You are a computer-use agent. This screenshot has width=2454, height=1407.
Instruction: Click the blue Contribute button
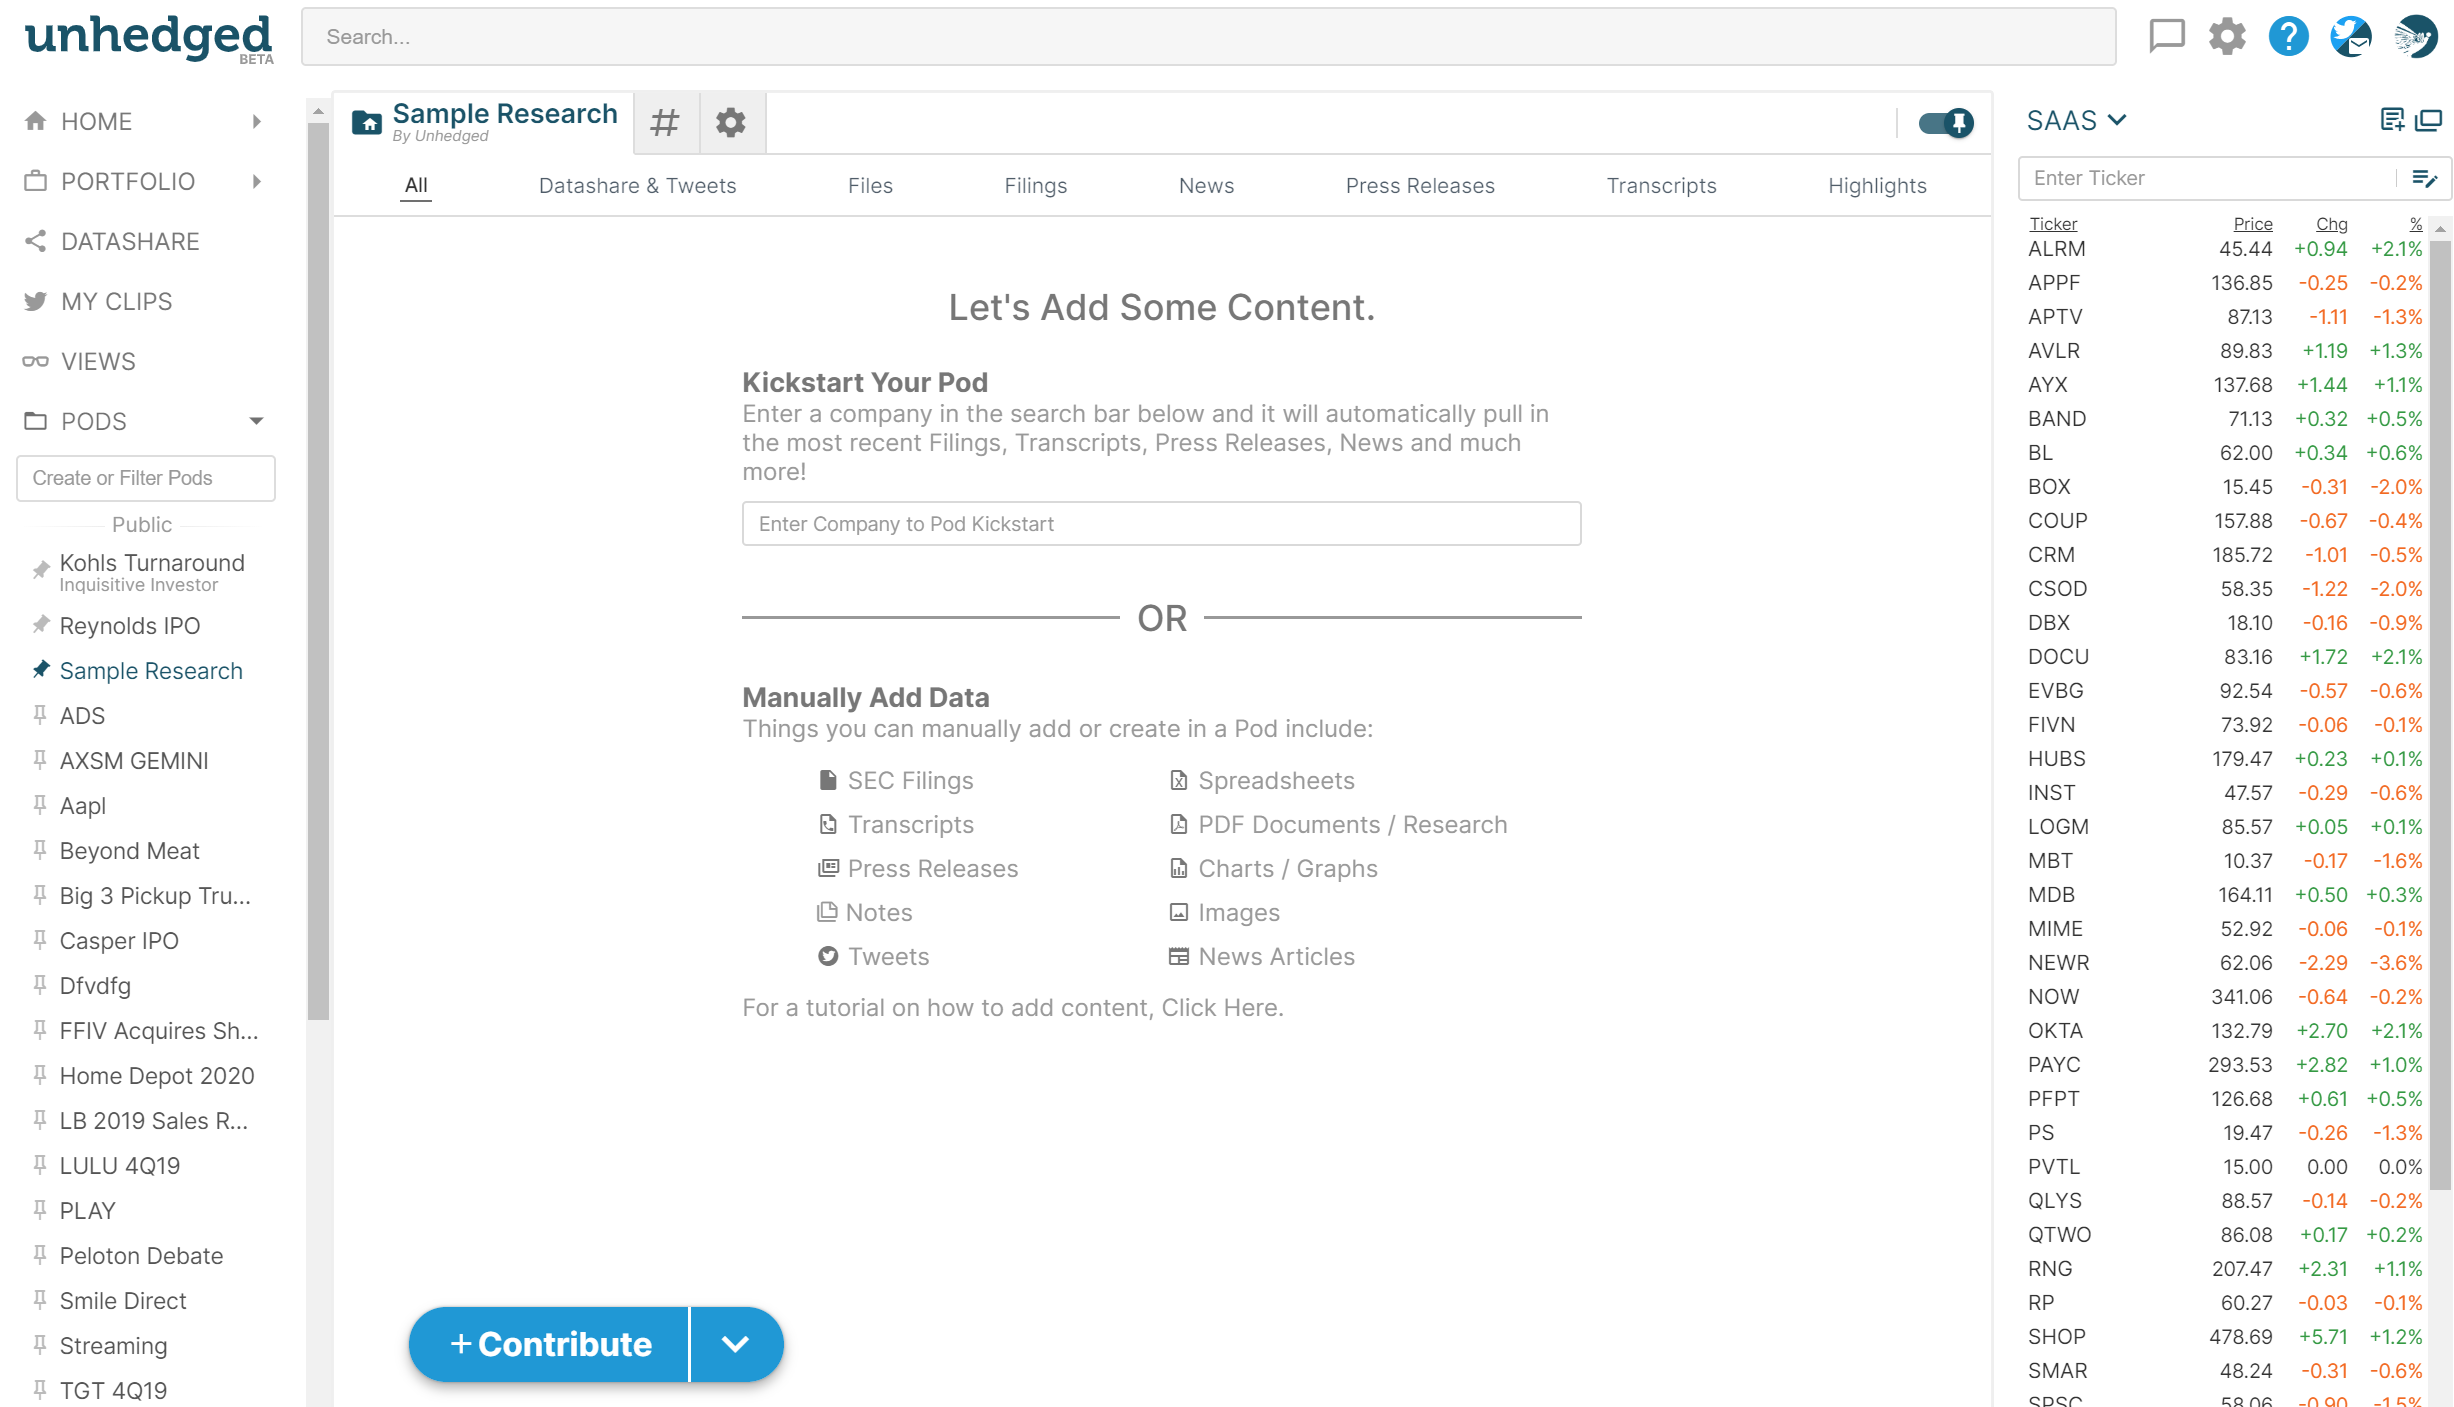(550, 1344)
